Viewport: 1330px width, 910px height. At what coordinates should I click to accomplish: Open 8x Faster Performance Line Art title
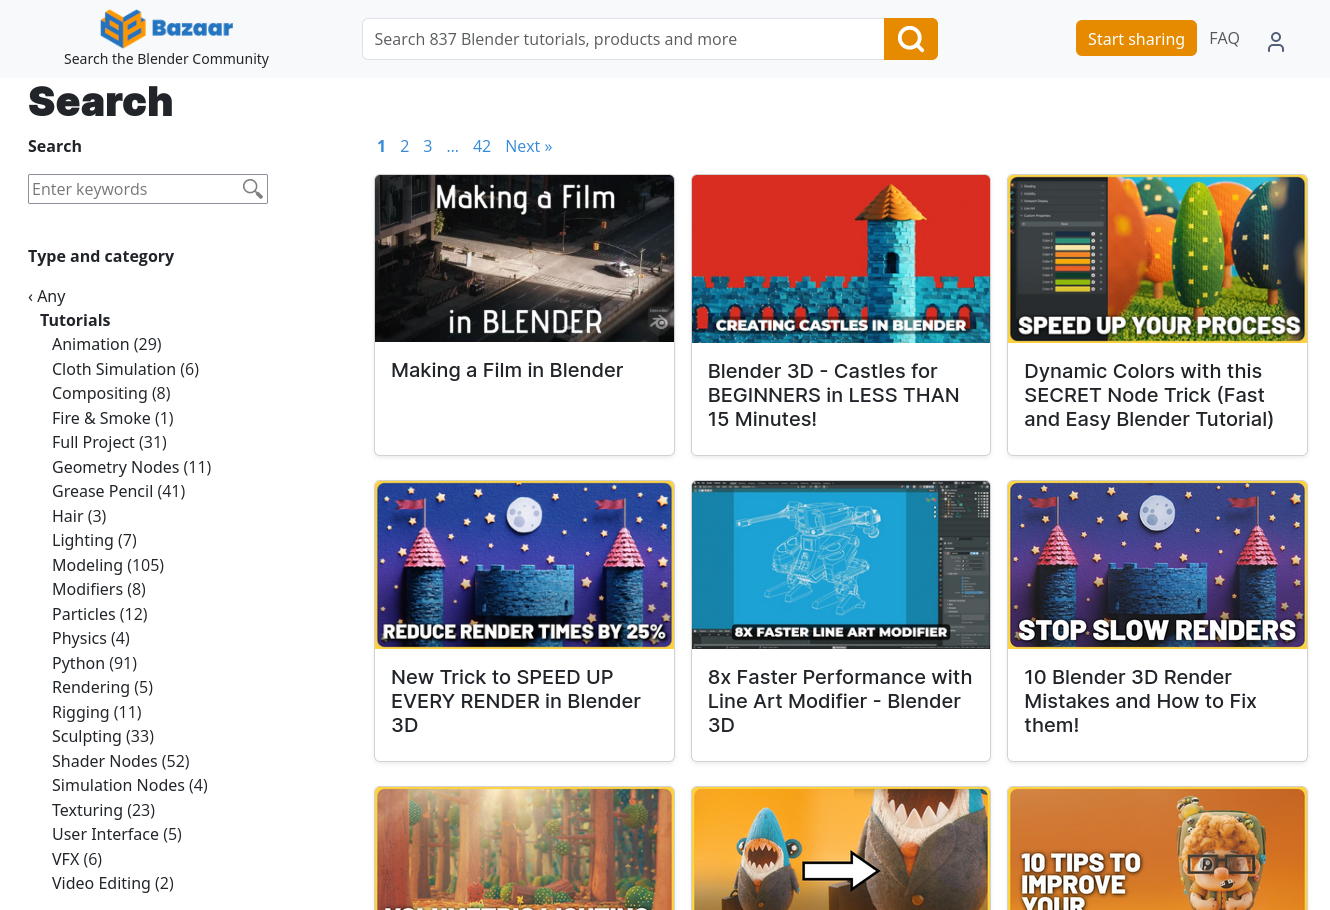840,701
